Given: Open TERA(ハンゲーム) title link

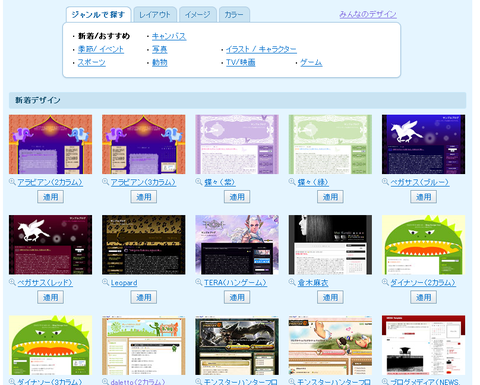Looking at the screenshot, I should point(235,283).
